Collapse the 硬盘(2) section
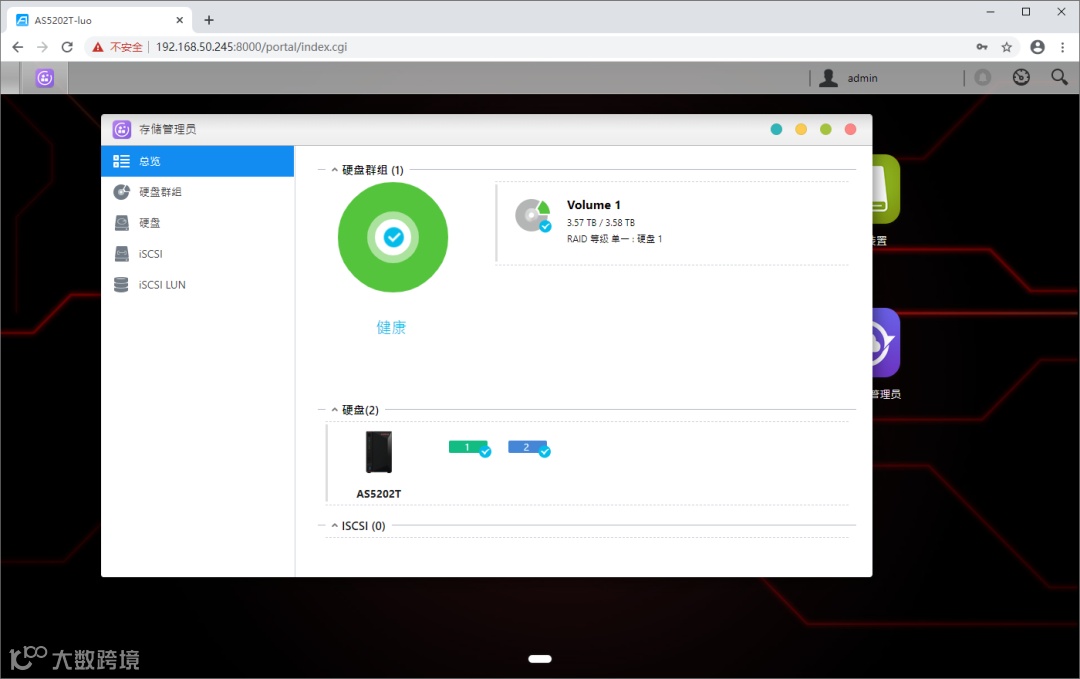The width and height of the screenshot is (1080, 679). coord(333,409)
